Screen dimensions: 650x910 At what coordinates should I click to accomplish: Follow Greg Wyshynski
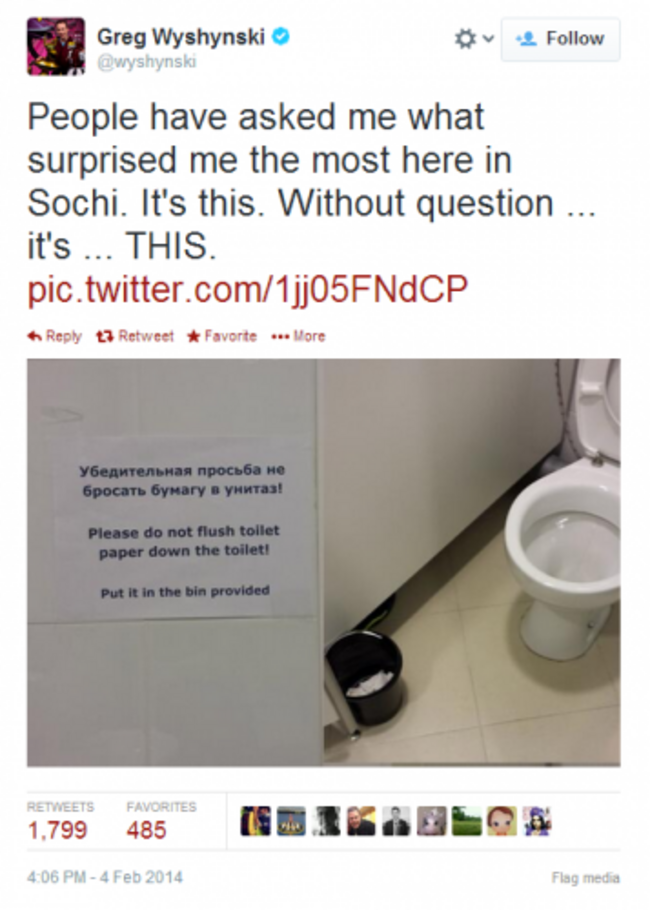[561, 39]
